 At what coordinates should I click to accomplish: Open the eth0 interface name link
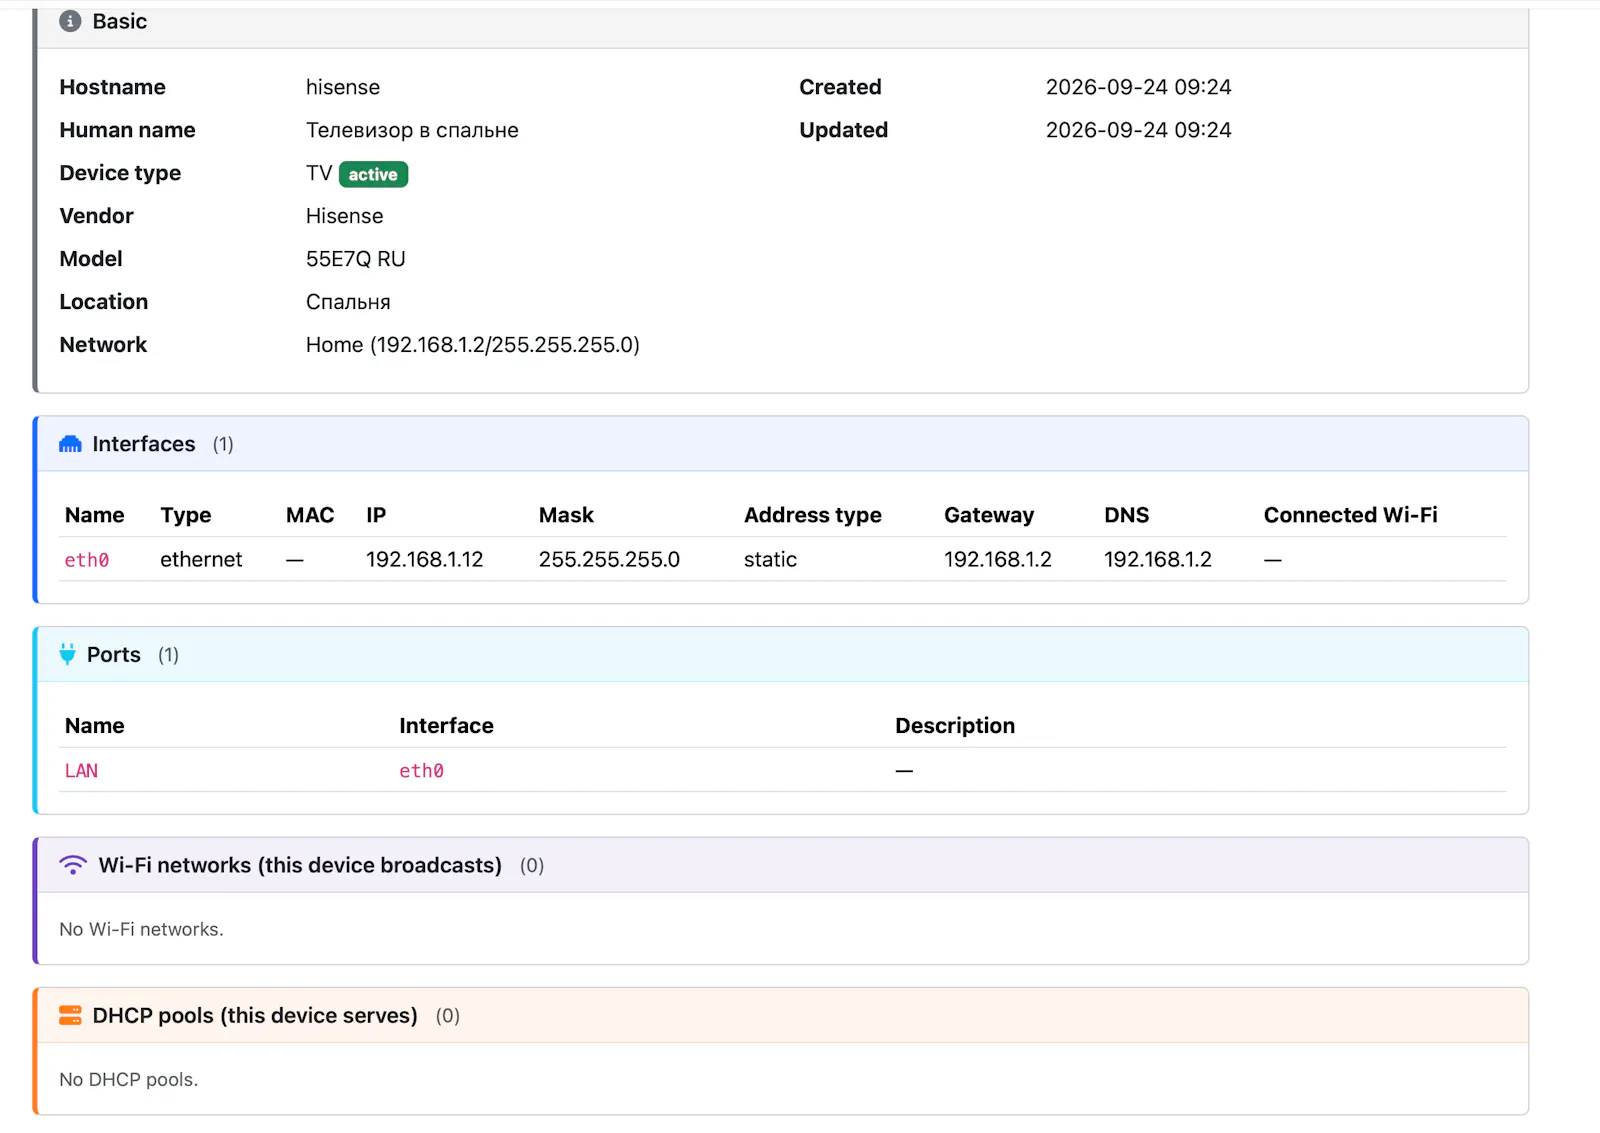[x=87, y=560]
